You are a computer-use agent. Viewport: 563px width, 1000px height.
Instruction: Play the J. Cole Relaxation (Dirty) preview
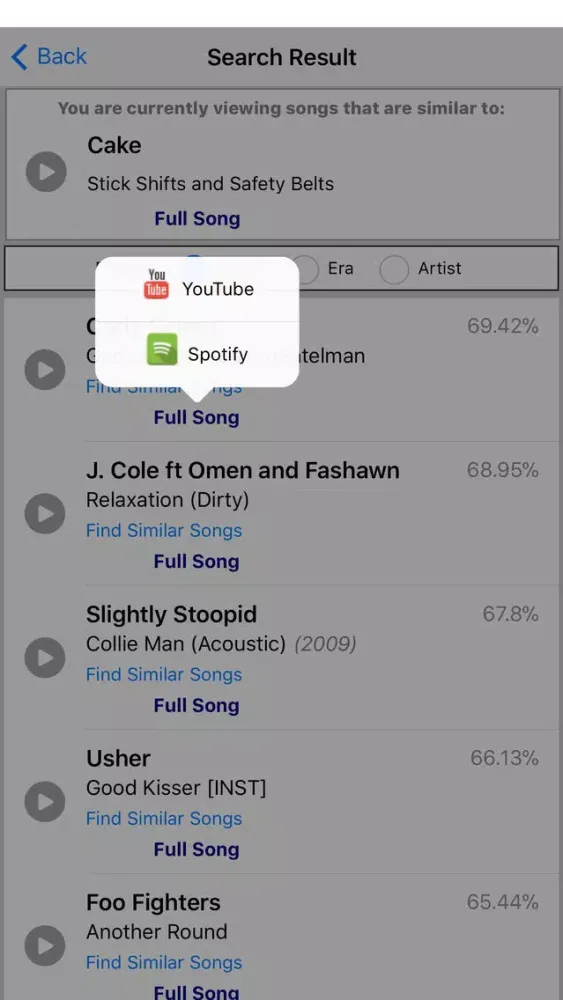click(x=45, y=513)
